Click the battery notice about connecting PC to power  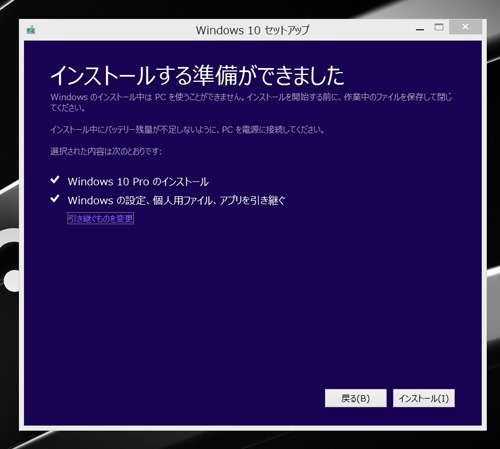187,129
